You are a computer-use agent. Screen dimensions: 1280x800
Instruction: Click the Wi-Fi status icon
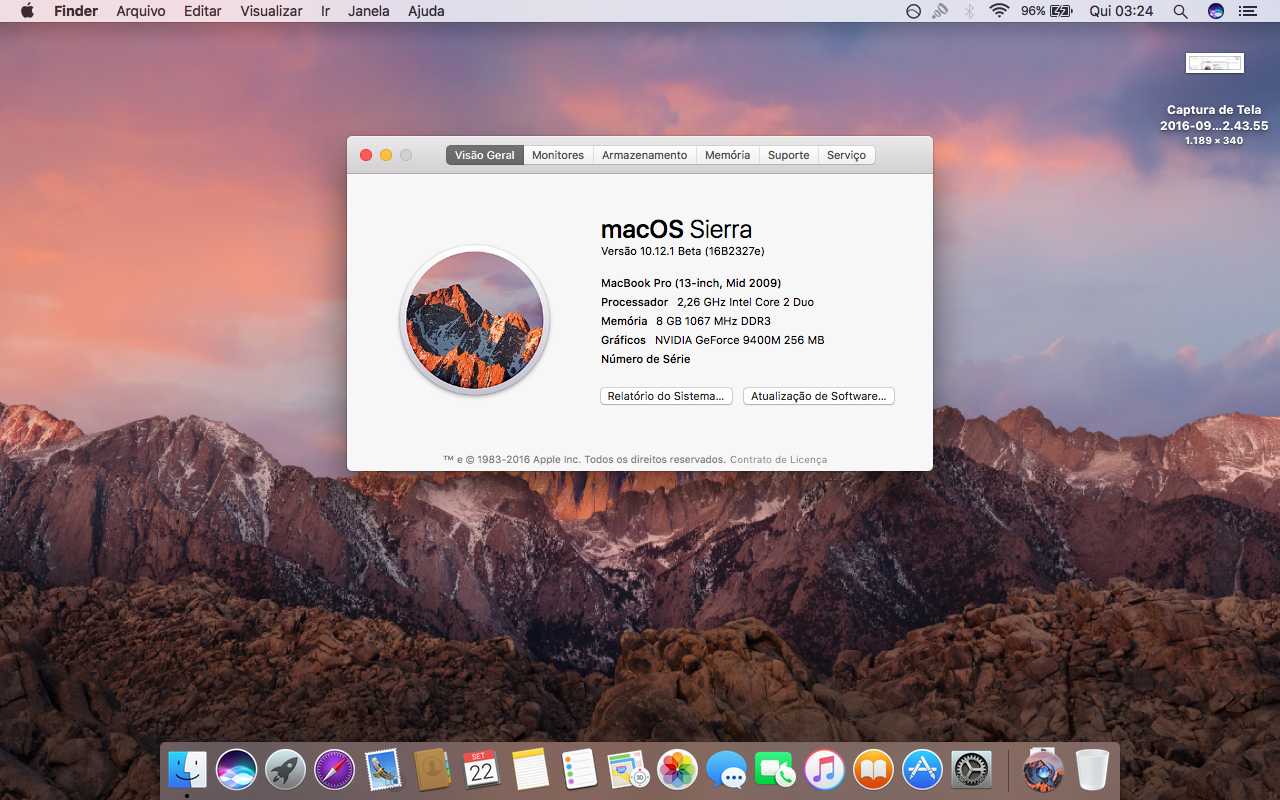999,11
